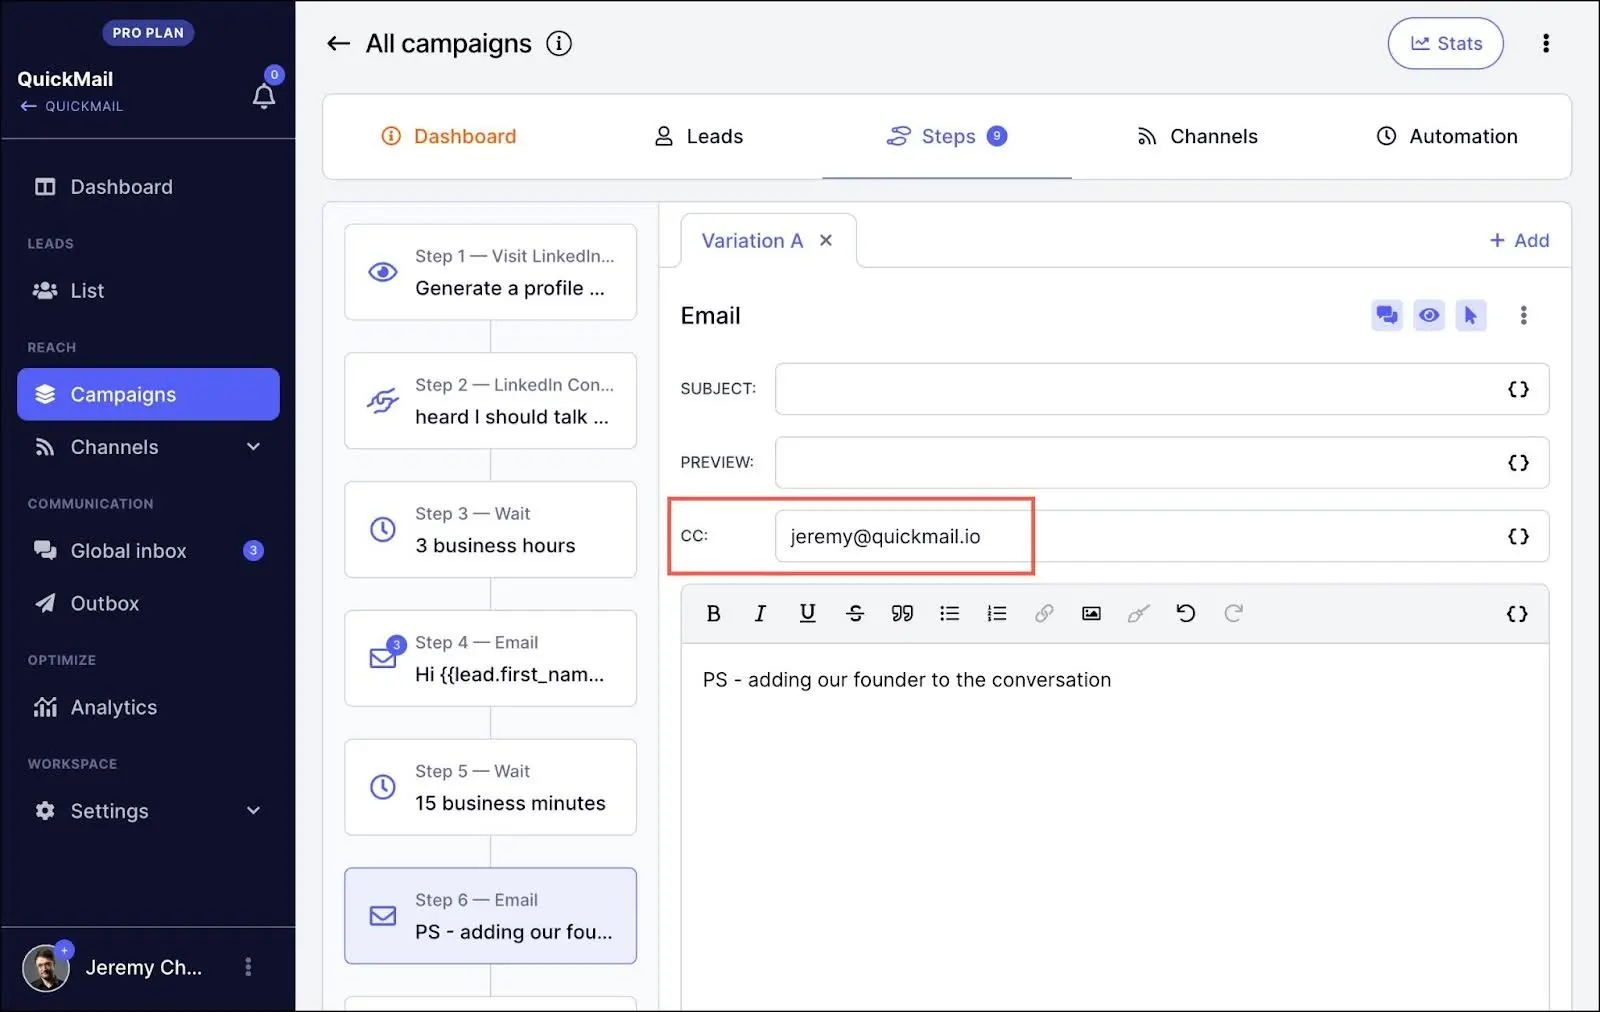This screenshot has width=1600, height=1012.
Task: Apply Strikethrough formatting
Action: 855,613
